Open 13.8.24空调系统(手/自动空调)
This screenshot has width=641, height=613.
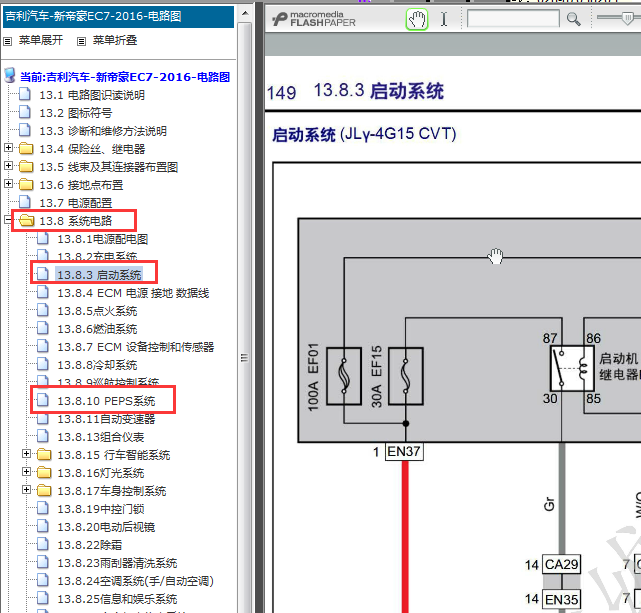136,581
